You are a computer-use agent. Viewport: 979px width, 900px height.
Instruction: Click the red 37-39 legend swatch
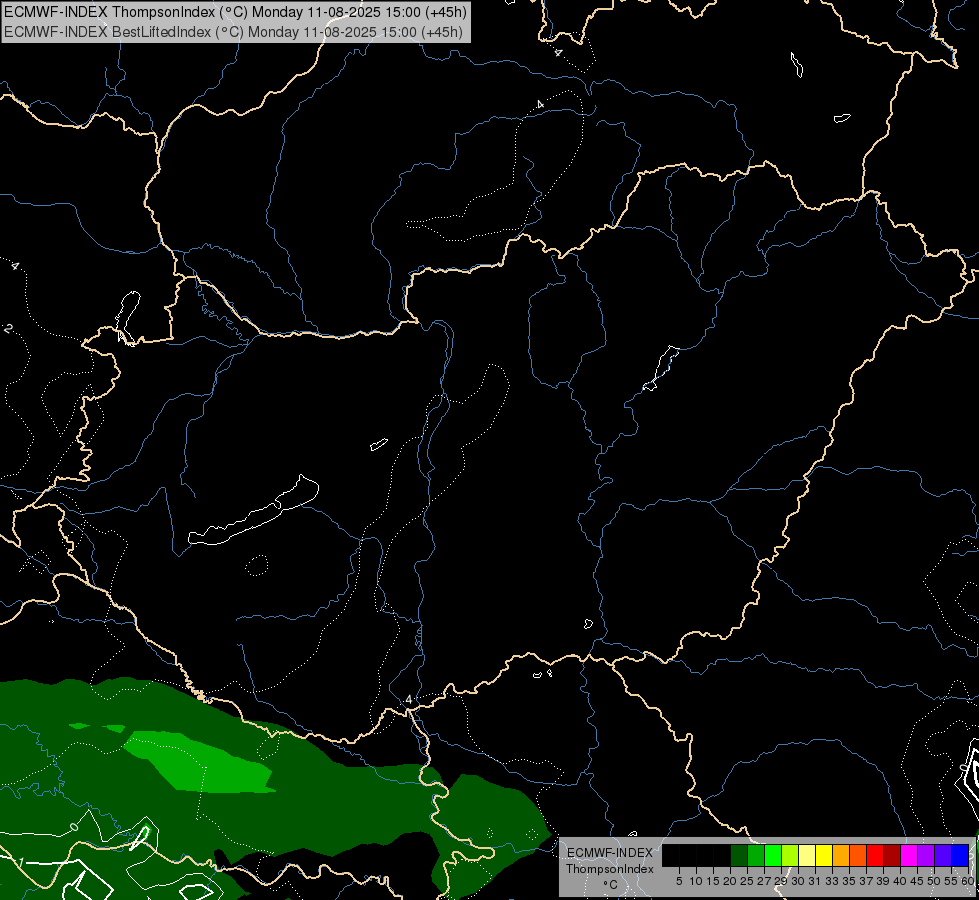click(875, 855)
